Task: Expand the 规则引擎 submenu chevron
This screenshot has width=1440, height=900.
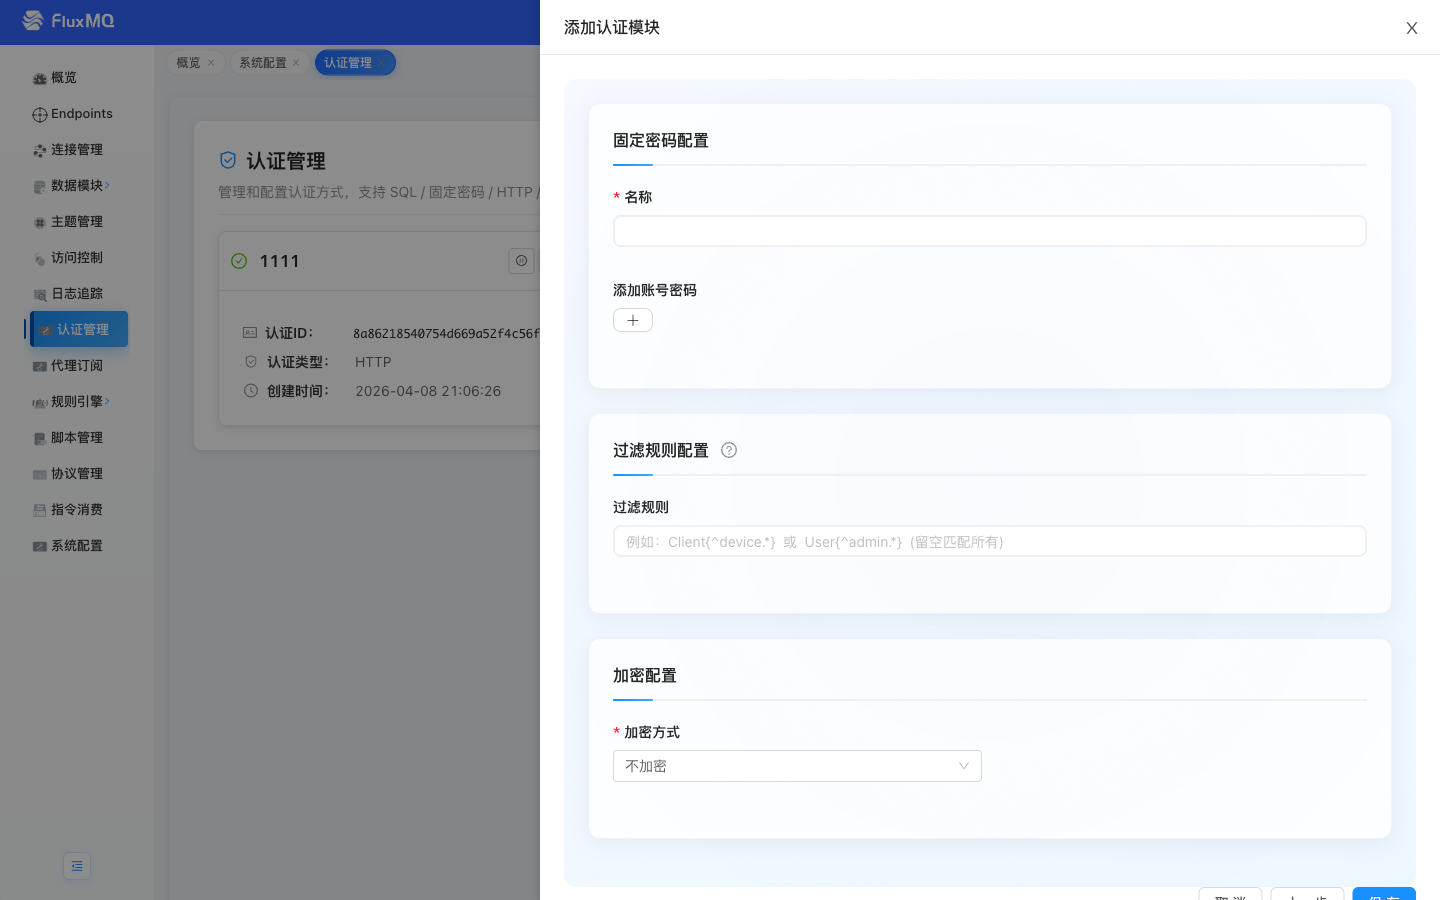Action: tap(108, 401)
